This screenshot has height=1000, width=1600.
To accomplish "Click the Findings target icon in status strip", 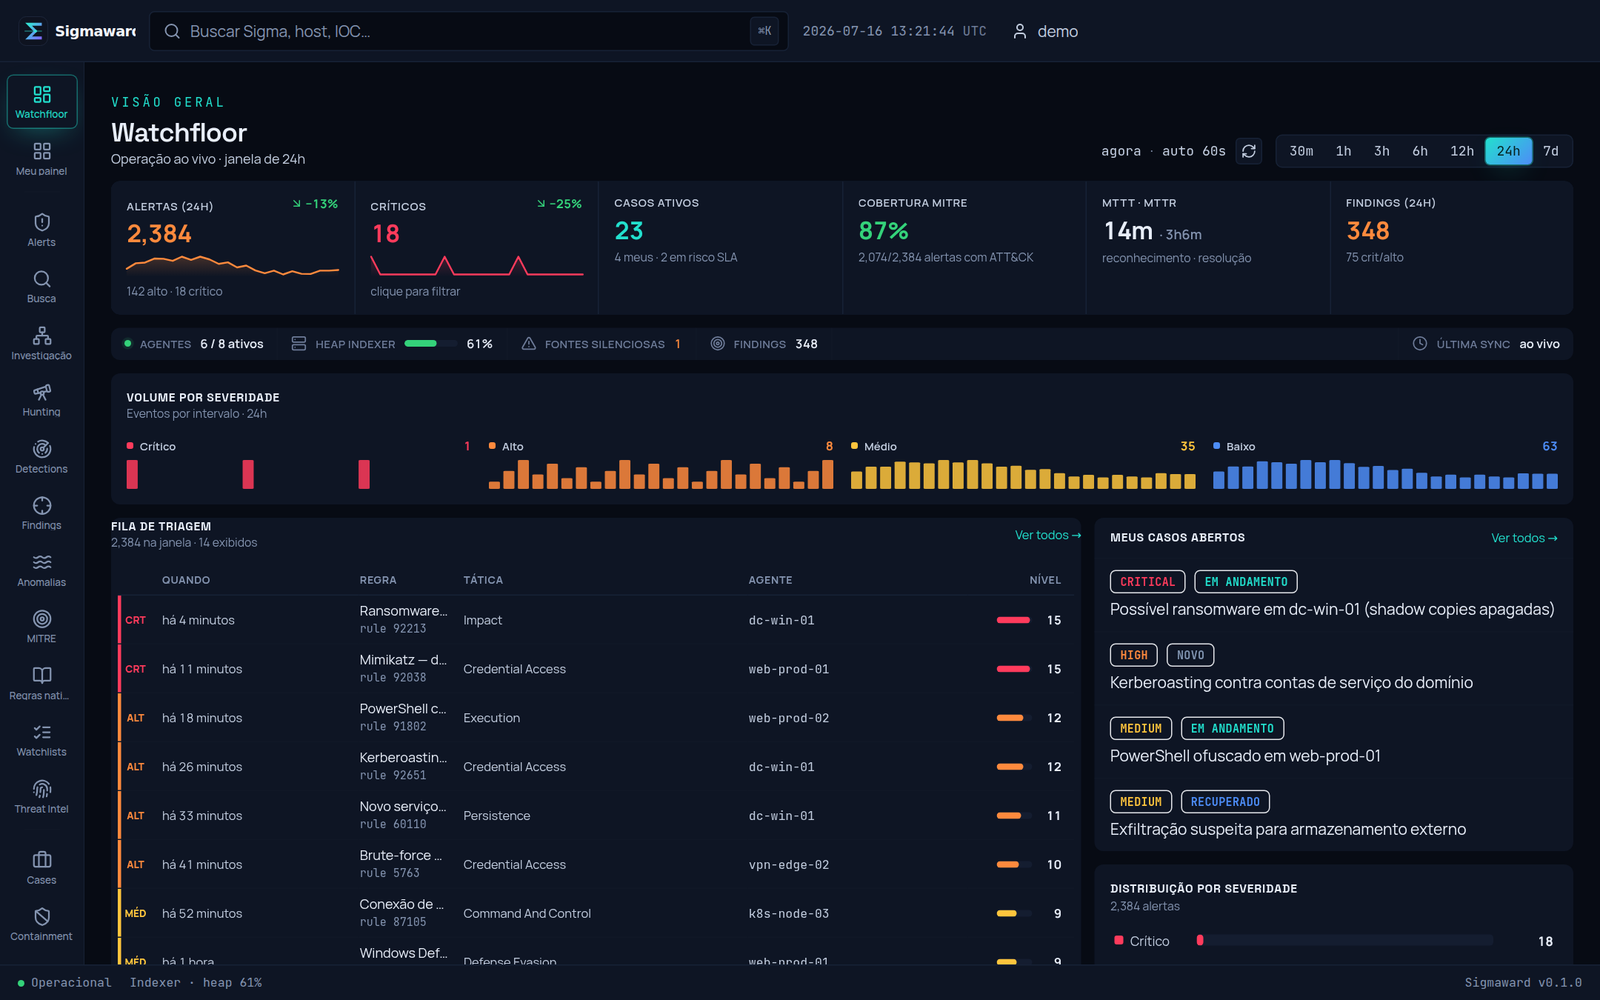I will [x=718, y=344].
